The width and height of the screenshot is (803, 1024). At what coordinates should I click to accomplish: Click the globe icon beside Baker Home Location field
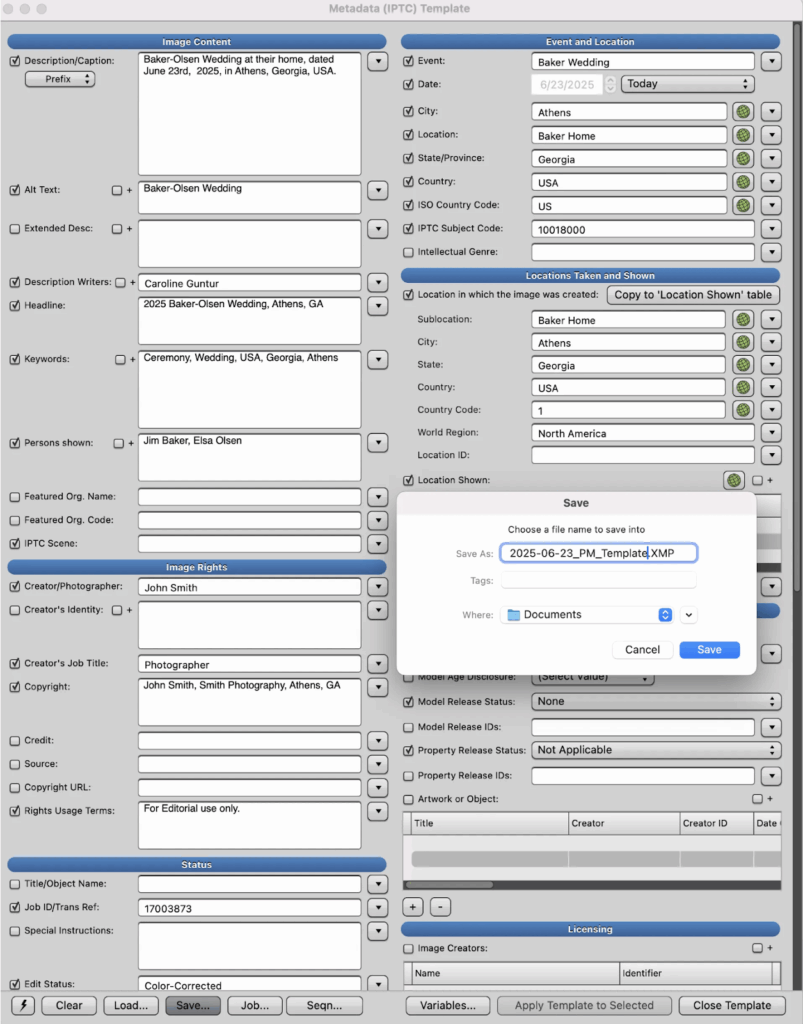(x=743, y=135)
